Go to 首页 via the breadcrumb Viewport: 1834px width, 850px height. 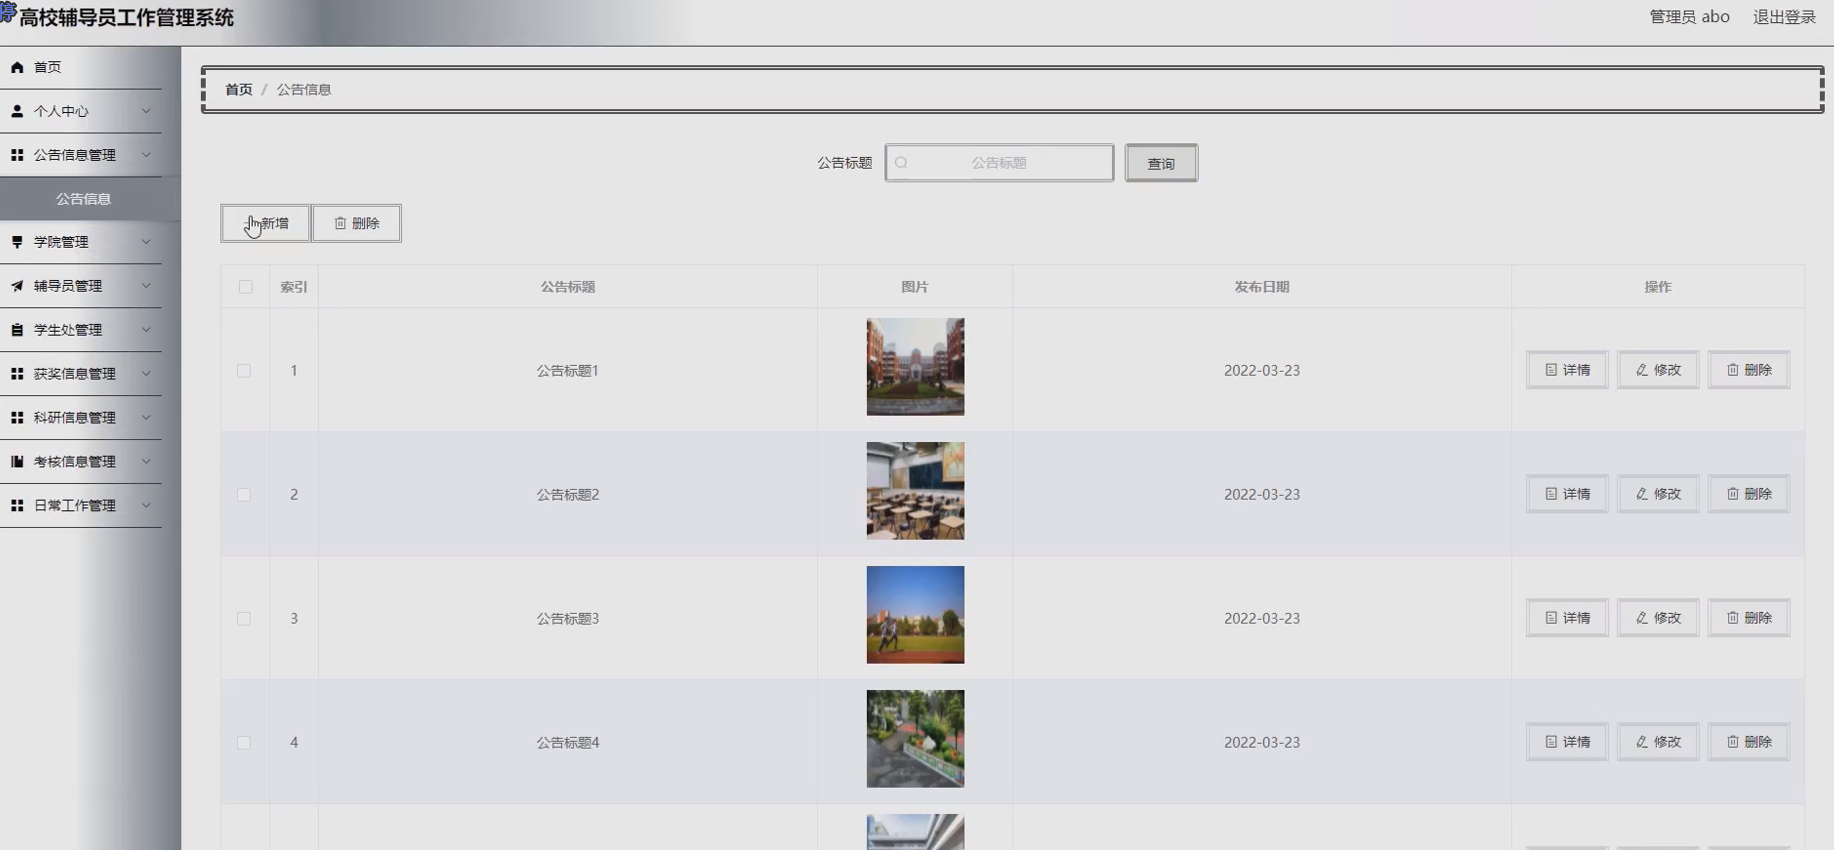[x=239, y=89]
